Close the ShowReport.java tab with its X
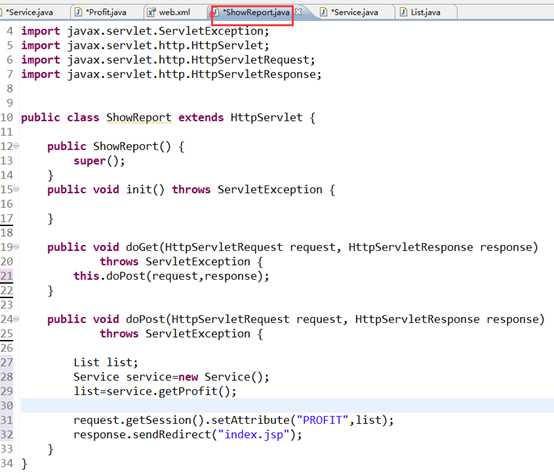The height and width of the screenshot is (473, 554). [x=299, y=12]
